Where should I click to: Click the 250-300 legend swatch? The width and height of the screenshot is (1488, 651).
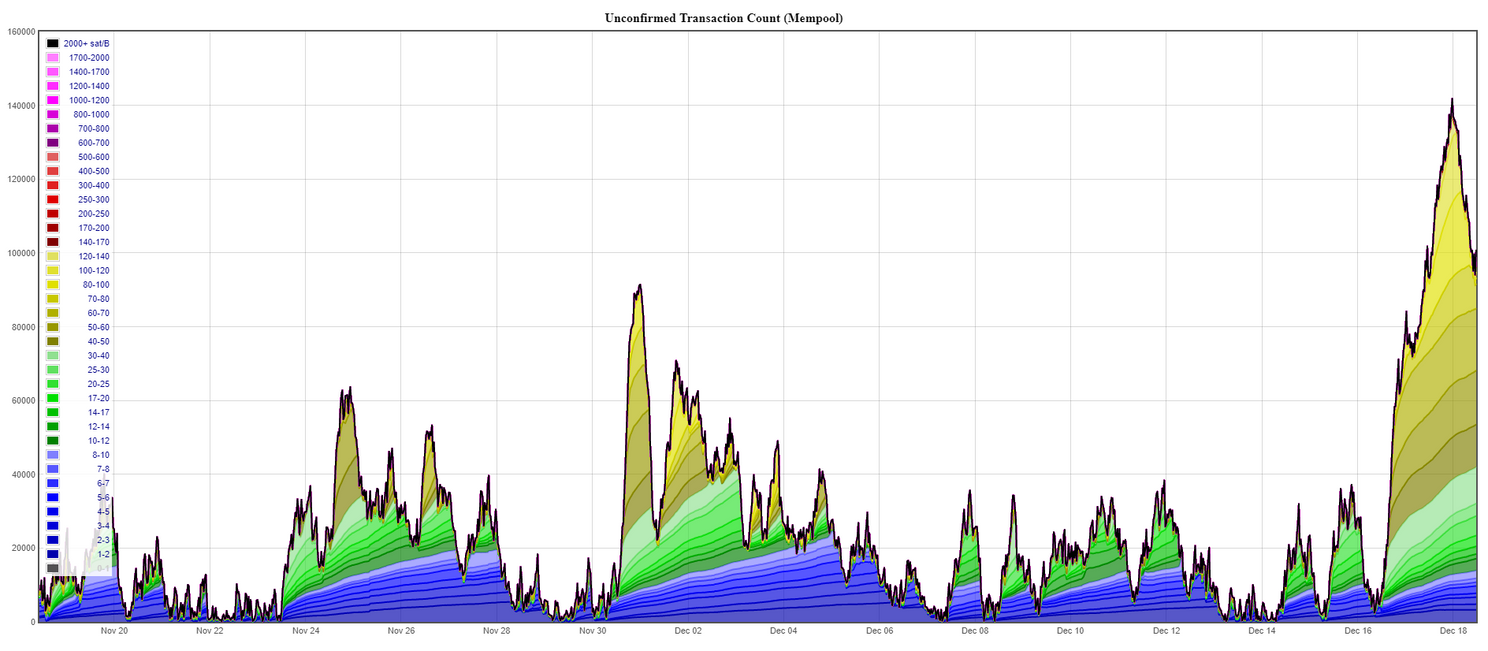pos(53,200)
